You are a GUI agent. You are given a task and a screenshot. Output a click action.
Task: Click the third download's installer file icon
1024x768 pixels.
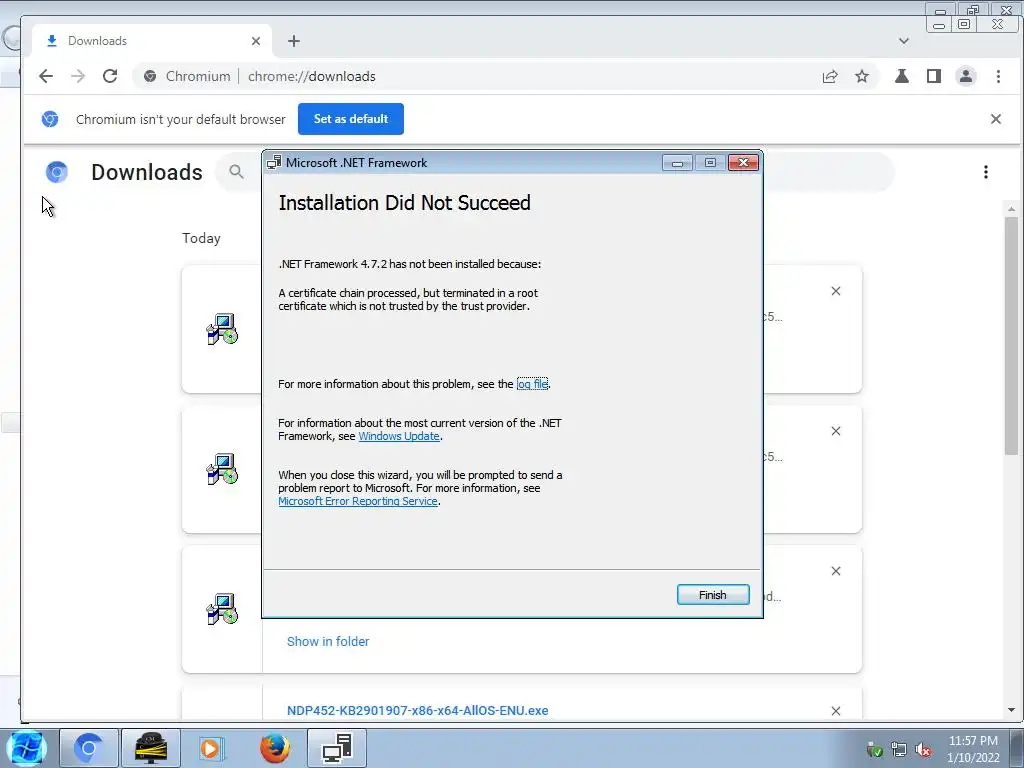(222, 609)
